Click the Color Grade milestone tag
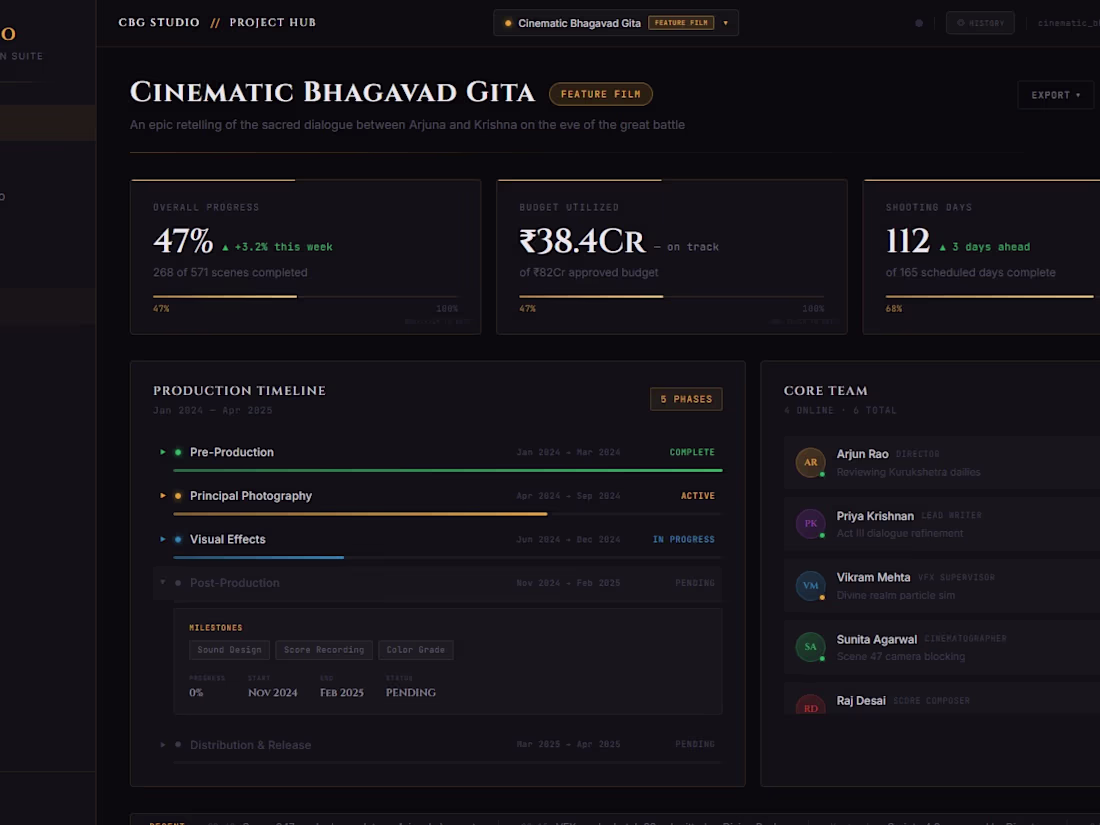Image resolution: width=1100 pixels, height=825 pixels. (x=415, y=650)
